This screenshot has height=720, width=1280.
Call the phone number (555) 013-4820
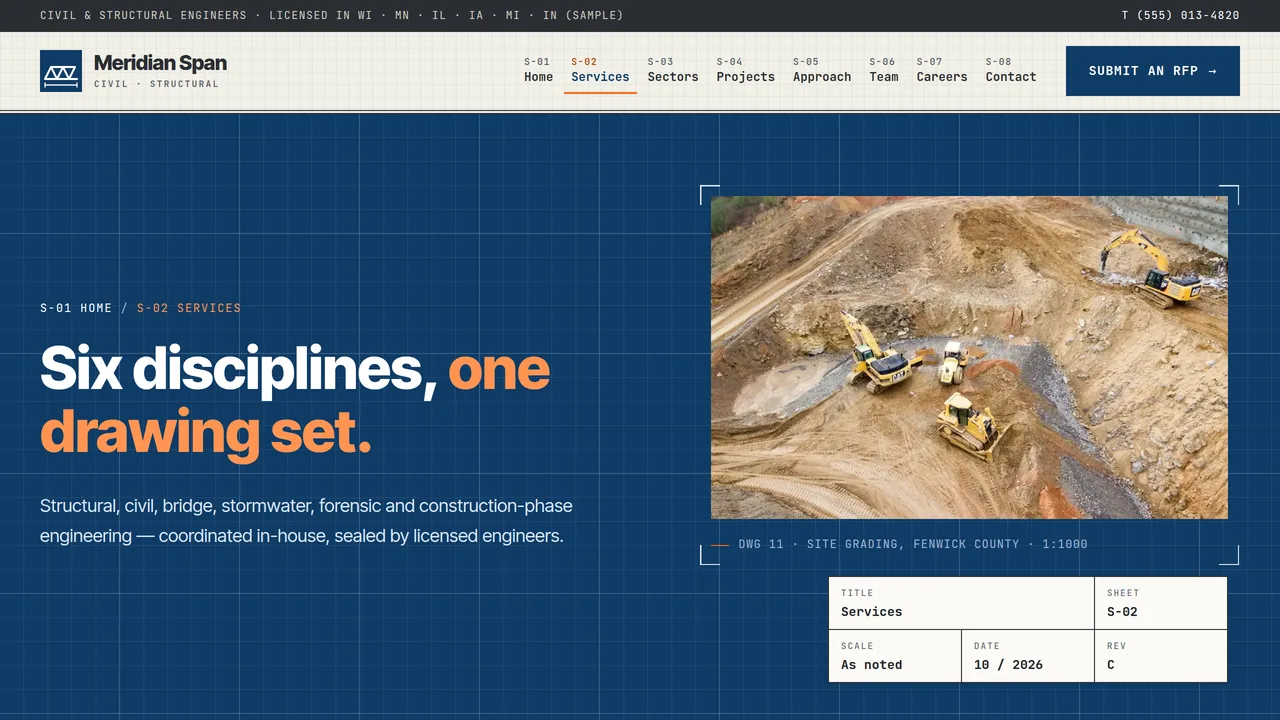pos(1180,15)
